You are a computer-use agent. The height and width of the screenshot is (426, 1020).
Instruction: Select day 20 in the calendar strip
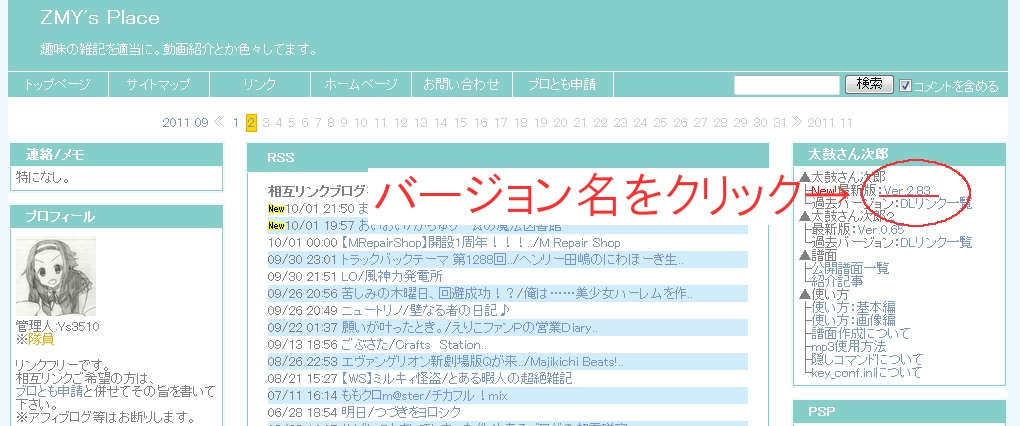point(560,122)
